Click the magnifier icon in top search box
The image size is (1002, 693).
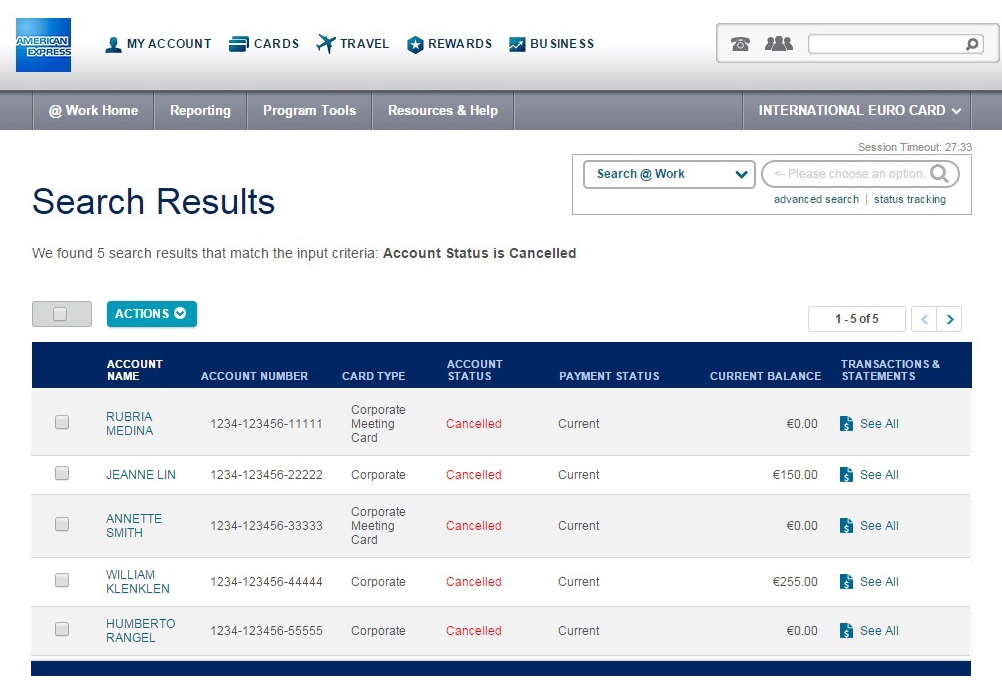pyautogui.click(x=972, y=45)
